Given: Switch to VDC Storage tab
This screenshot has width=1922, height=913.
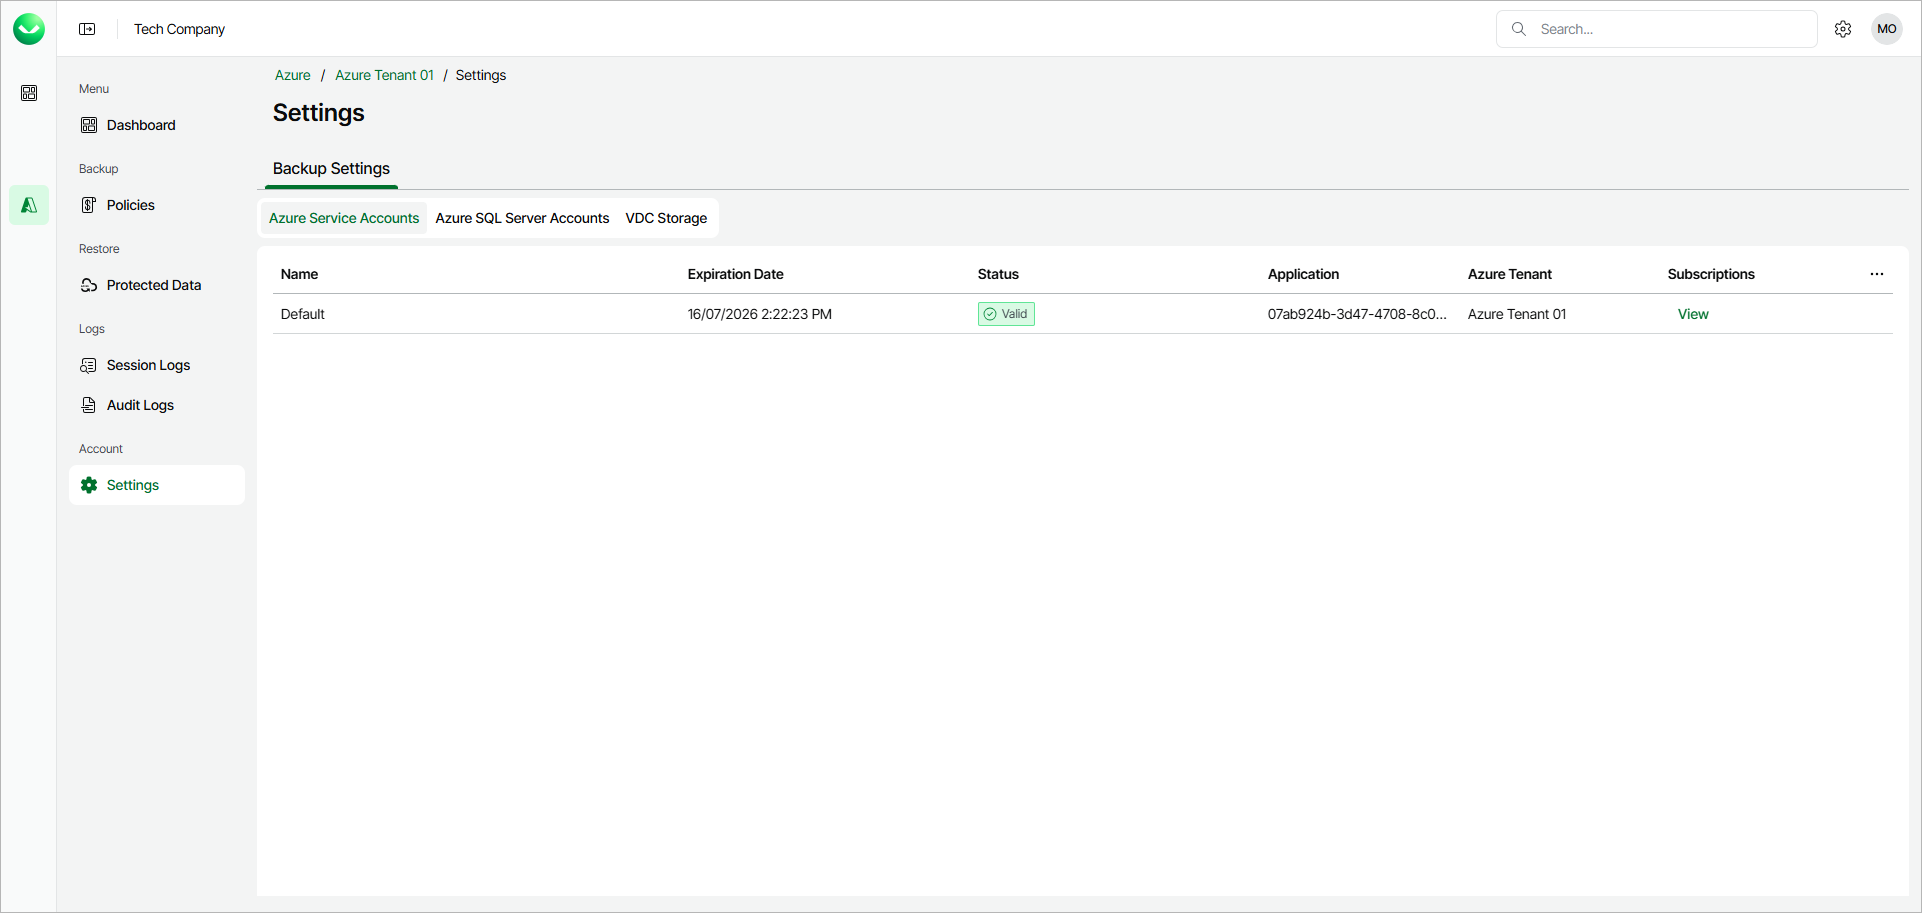Looking at the screenshot, I should pos(666,218).
